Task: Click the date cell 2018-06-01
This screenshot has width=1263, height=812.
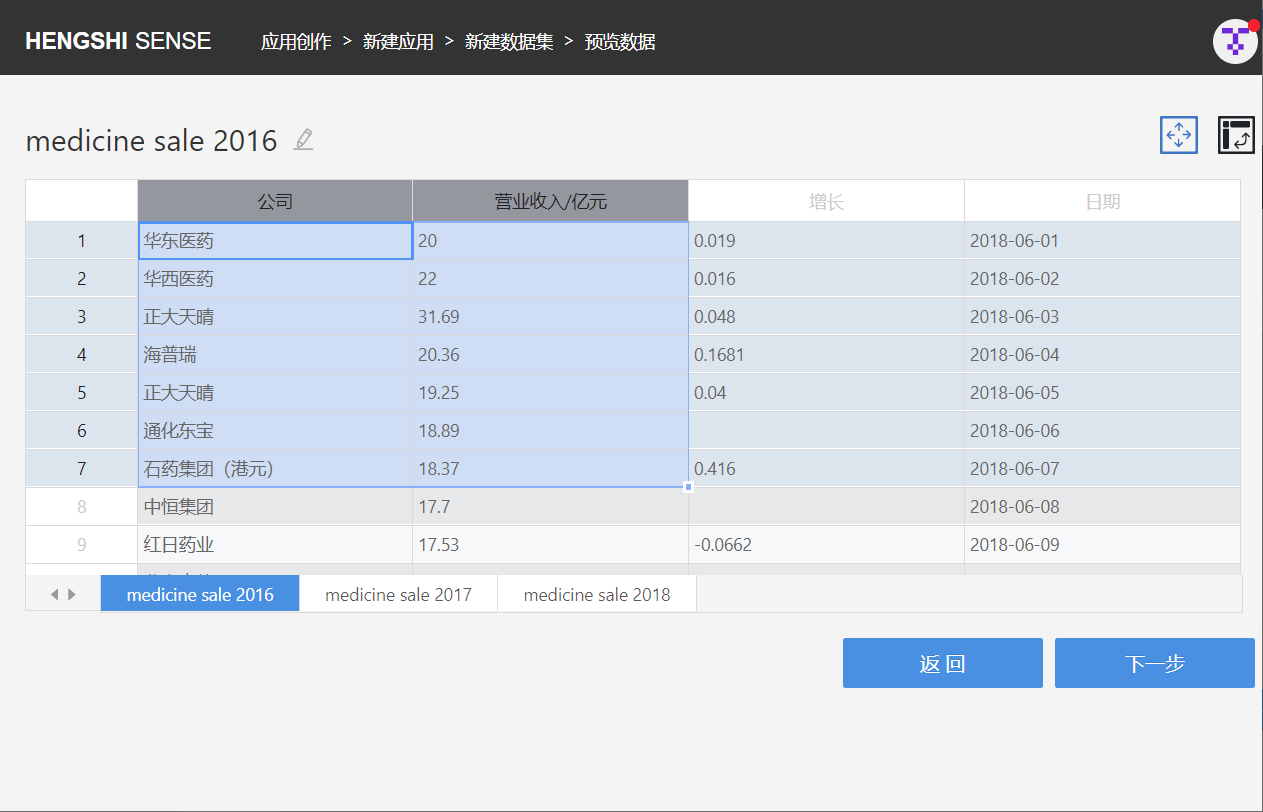Action: [1102, 241]
